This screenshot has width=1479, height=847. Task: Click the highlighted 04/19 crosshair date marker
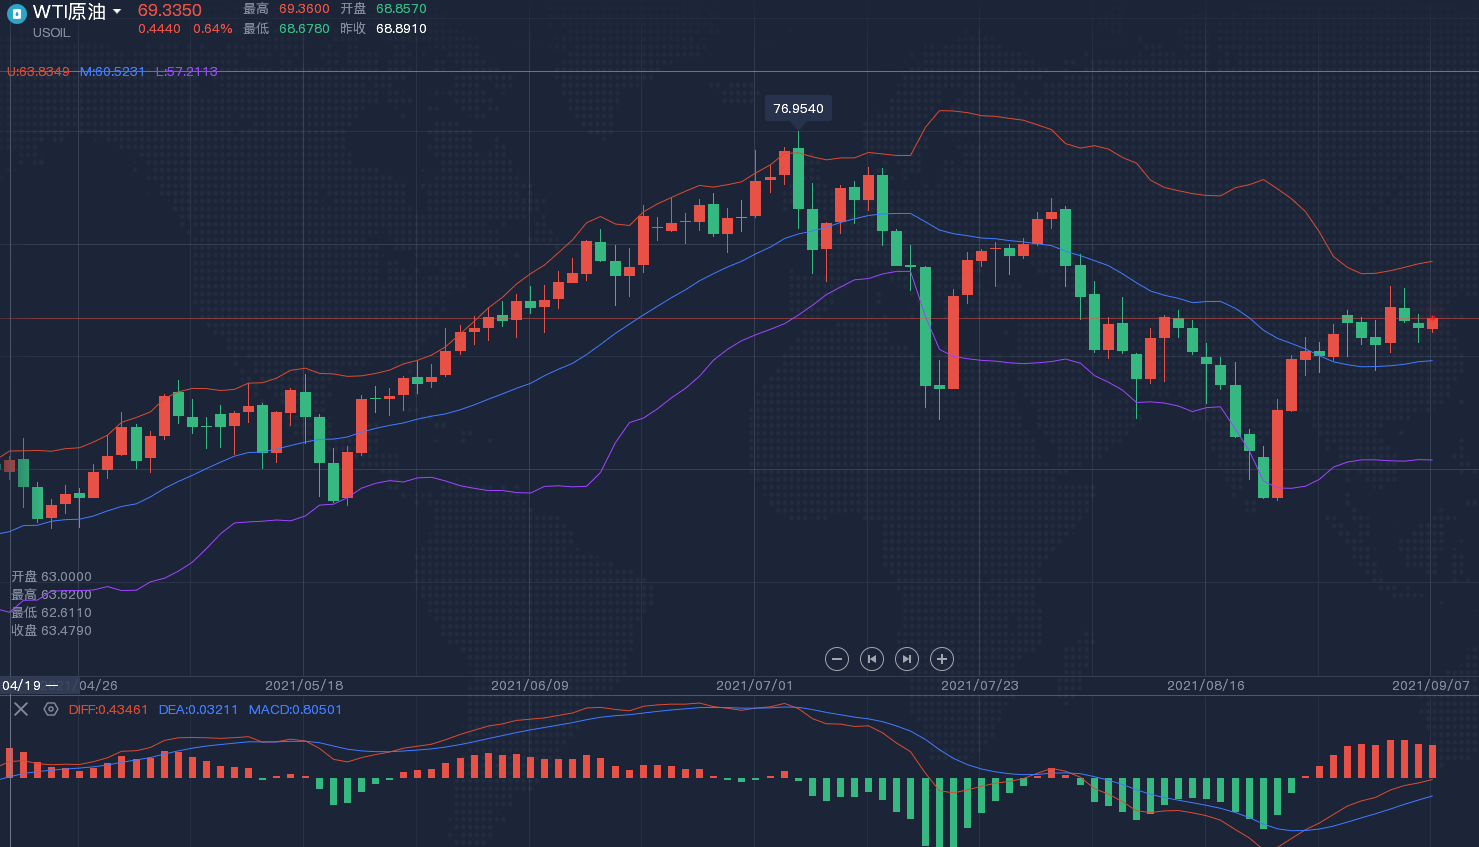tap(22, 686)
